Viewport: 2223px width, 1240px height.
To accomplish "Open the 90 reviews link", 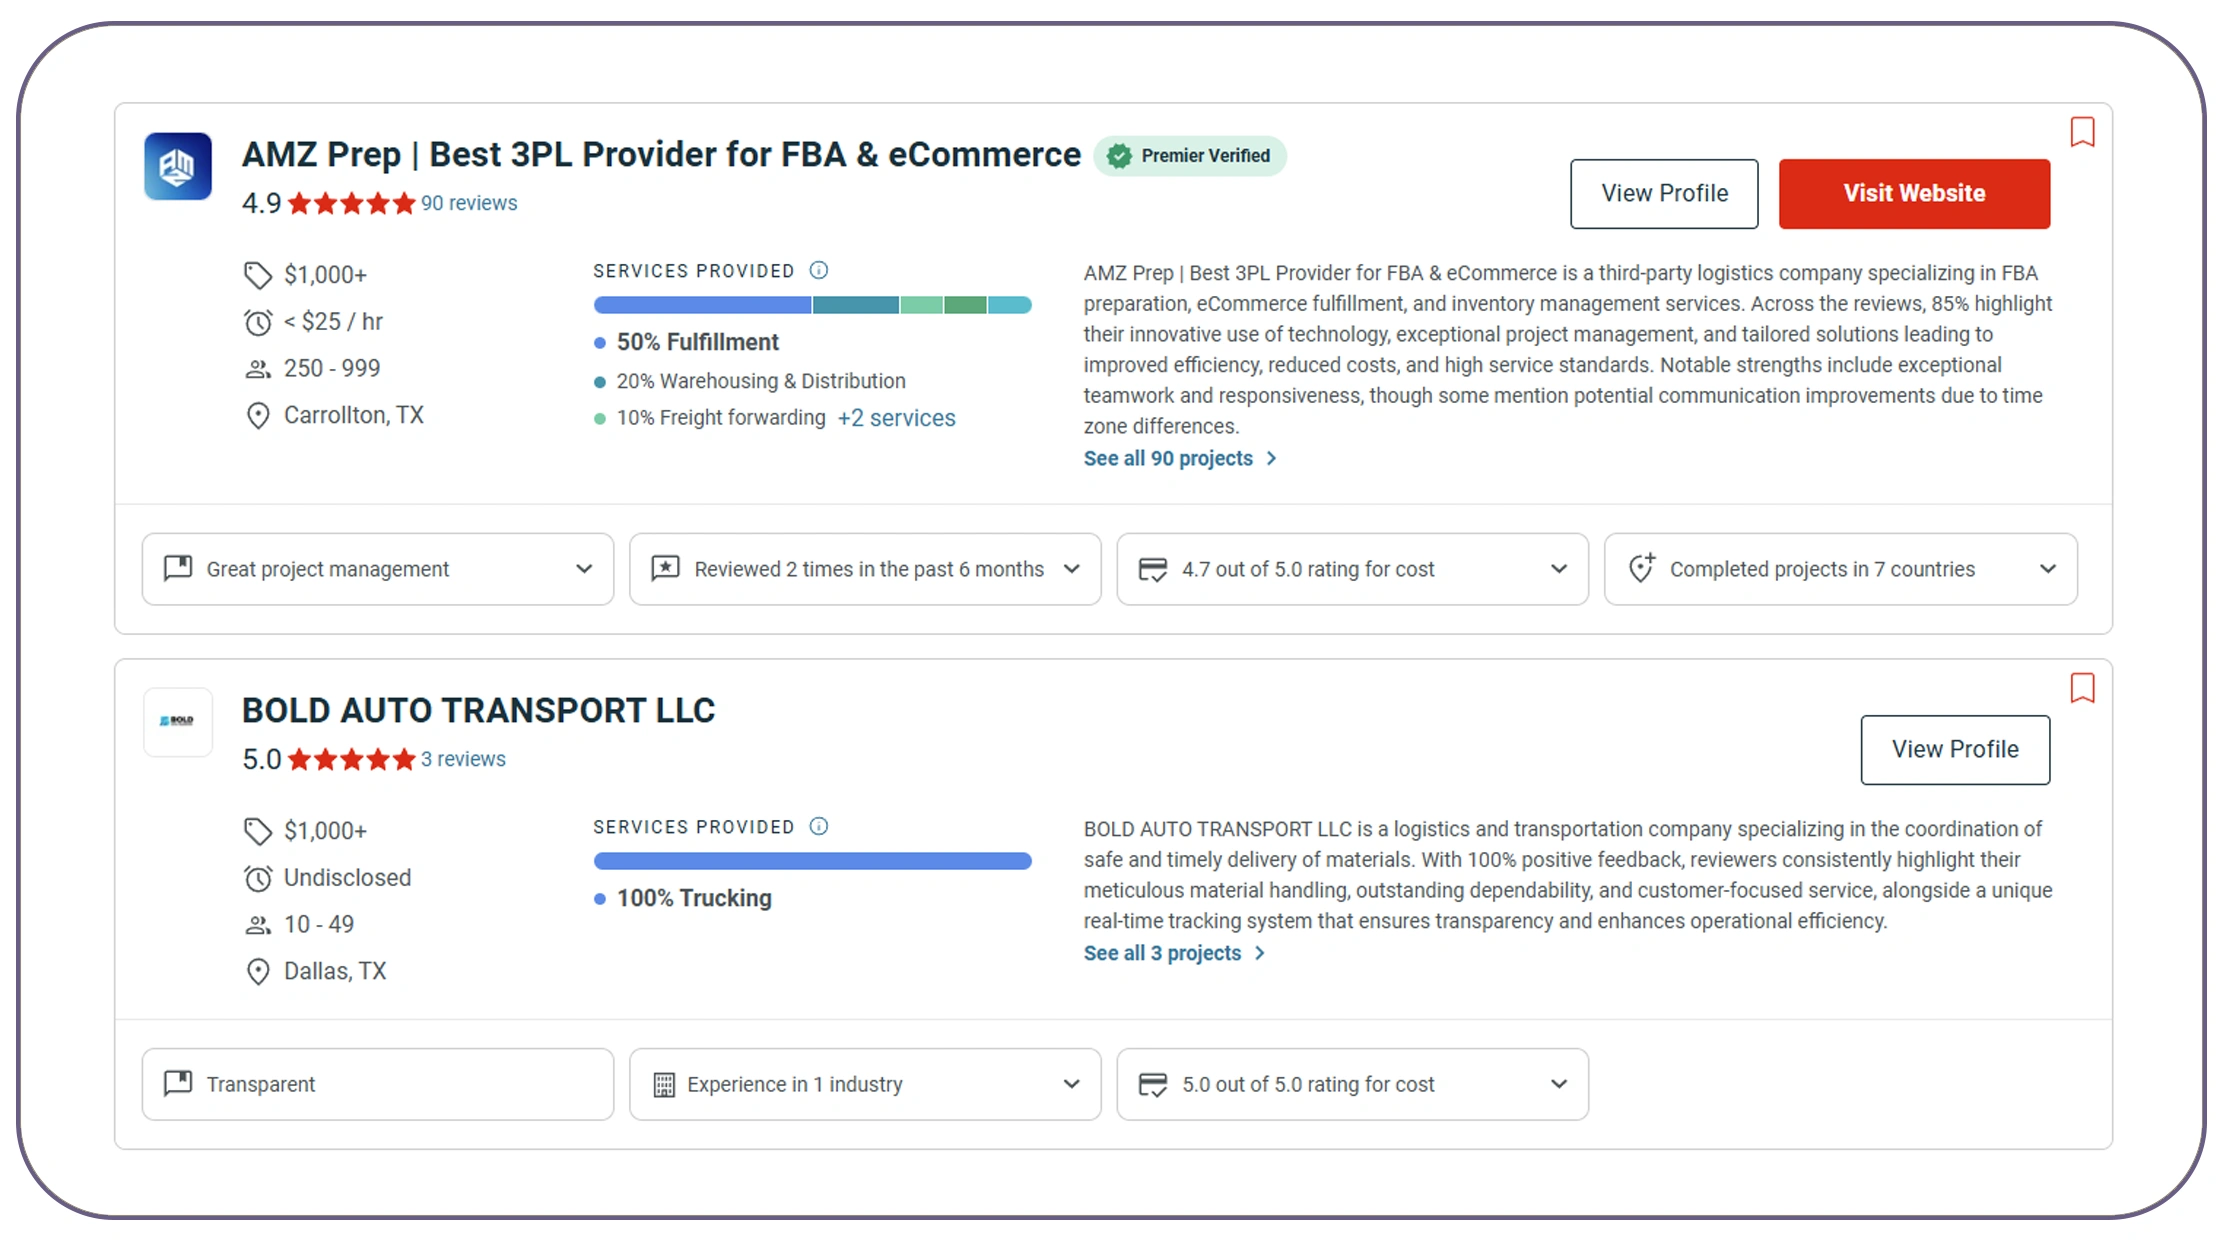I will [x=469, y=203].
